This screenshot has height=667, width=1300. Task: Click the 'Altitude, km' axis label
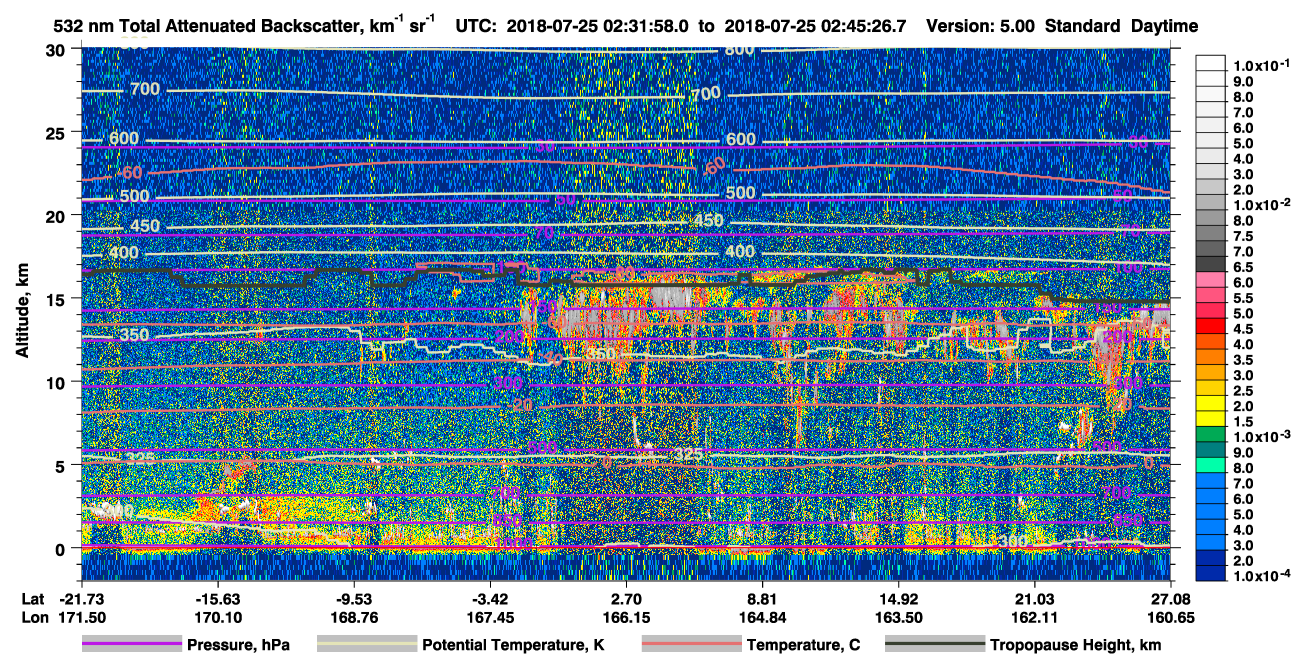(x=23, y=313)
